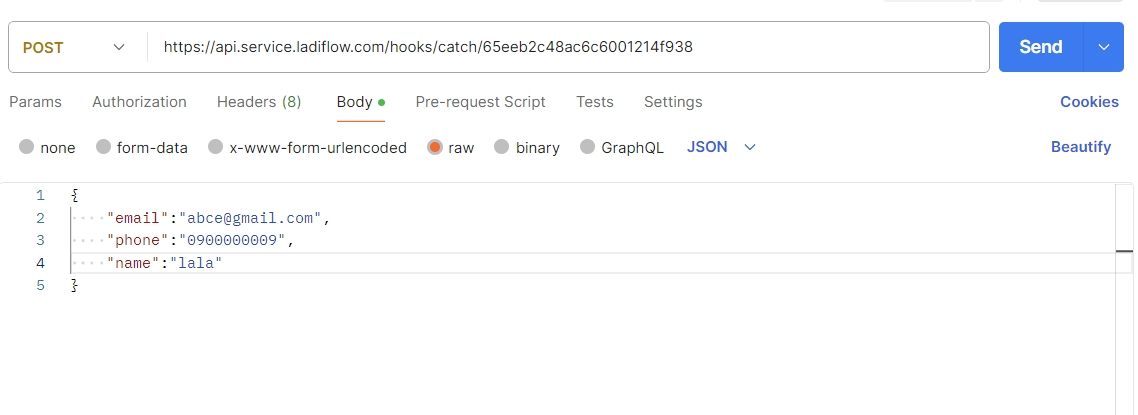Open the request Settings tab

(x=673, y=102)
